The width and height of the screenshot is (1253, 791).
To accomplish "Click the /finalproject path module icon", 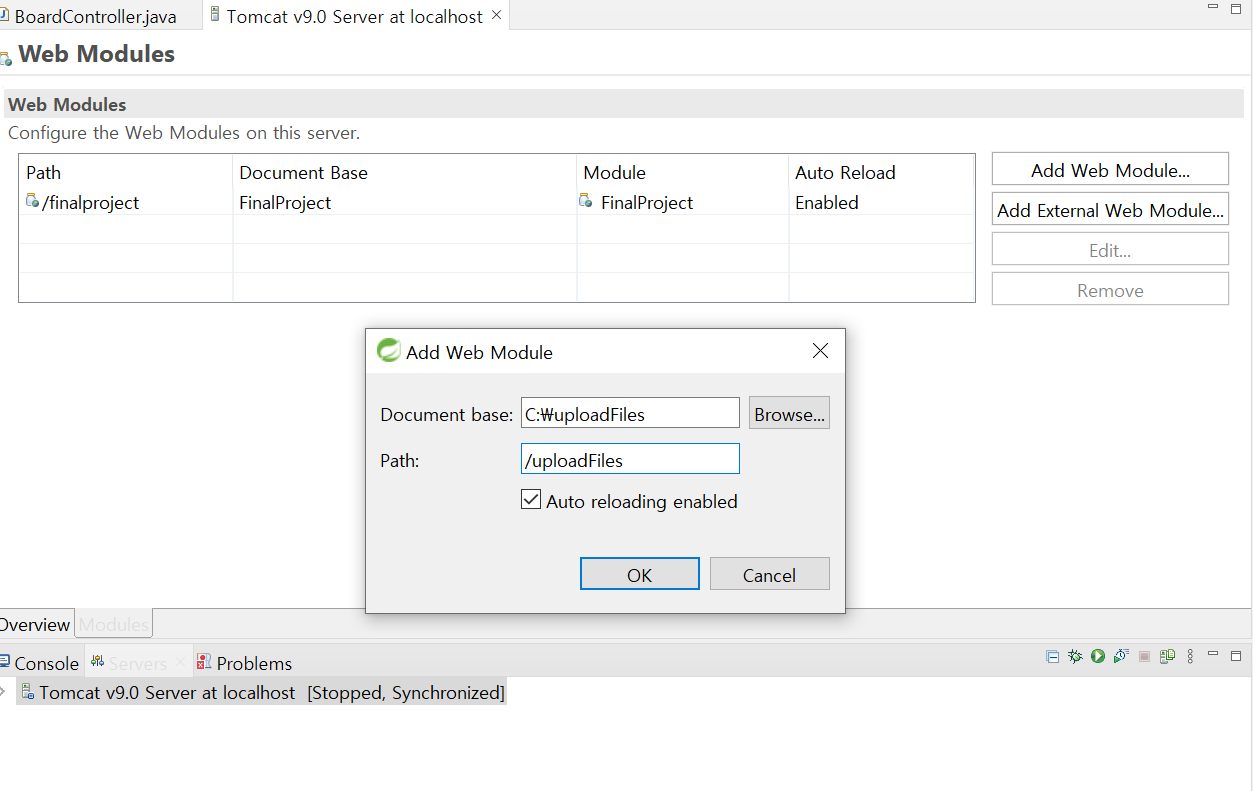I will pyautogui.click(x=32, y=201).
